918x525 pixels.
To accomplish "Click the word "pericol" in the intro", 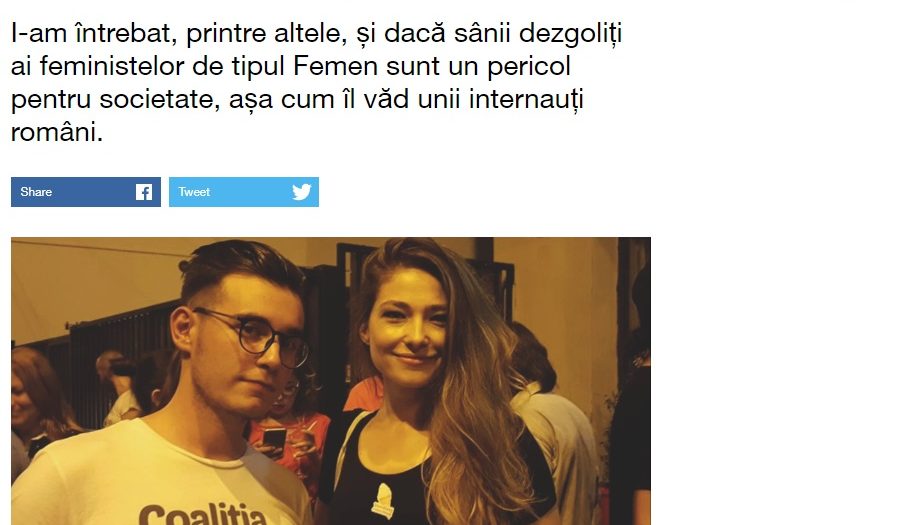I will pos(529,67).
